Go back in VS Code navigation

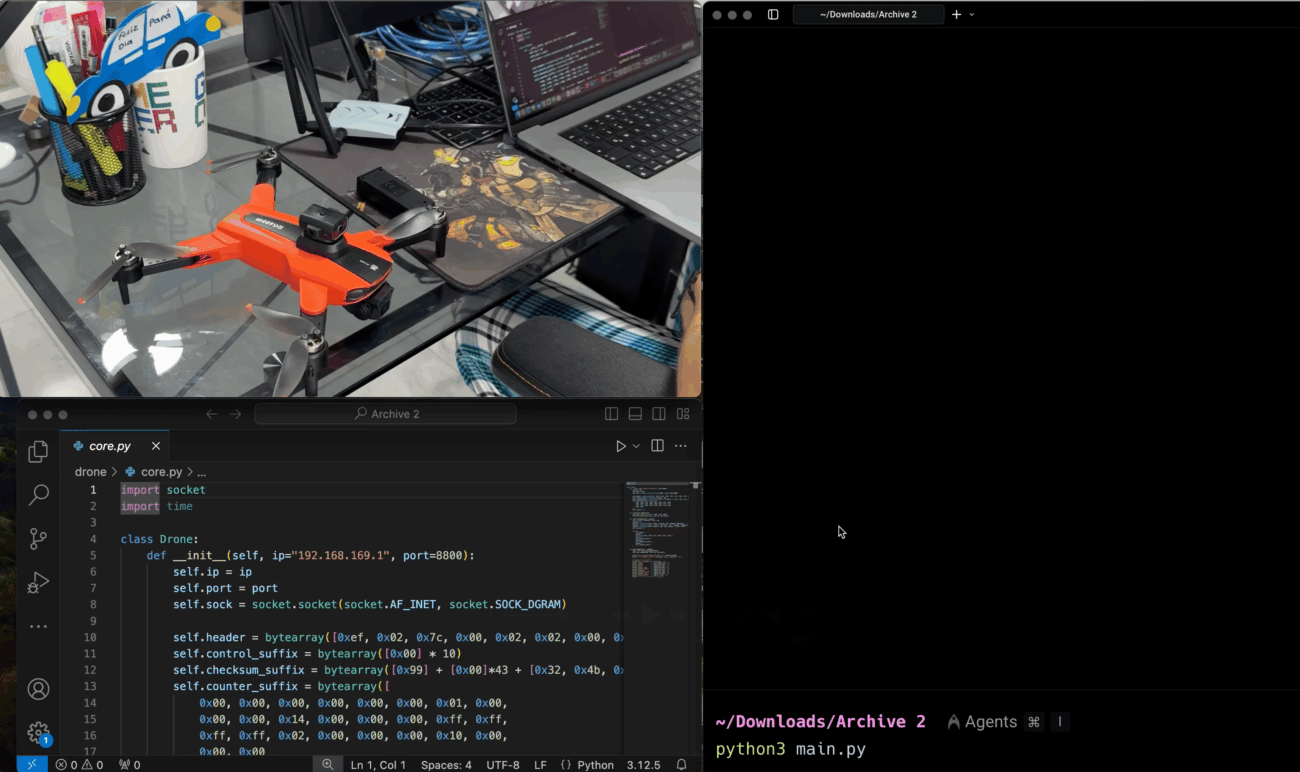(211, 414)
